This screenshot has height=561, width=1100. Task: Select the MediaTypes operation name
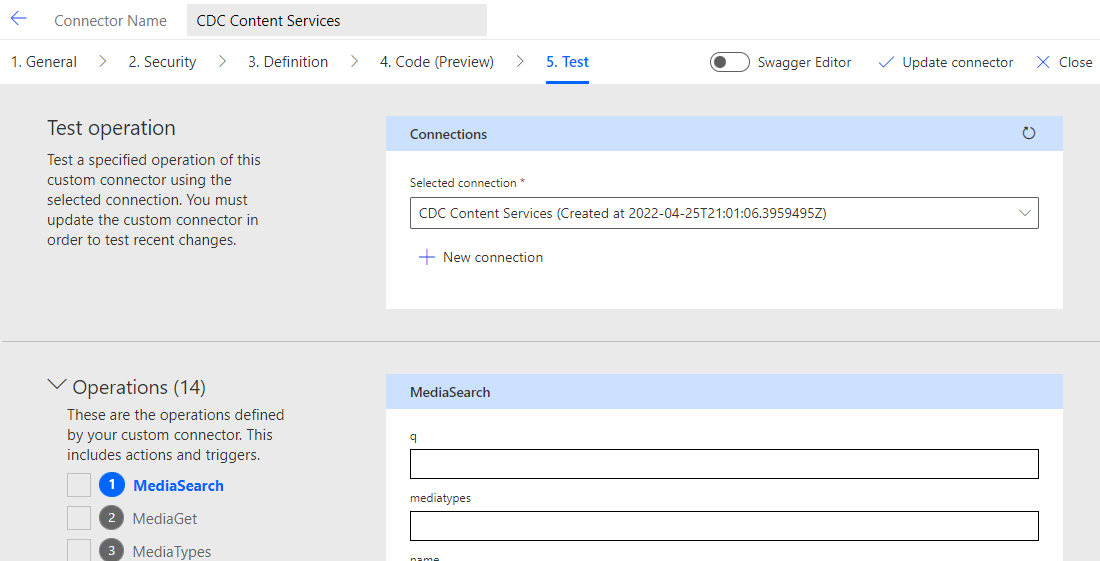coord(172,552)
